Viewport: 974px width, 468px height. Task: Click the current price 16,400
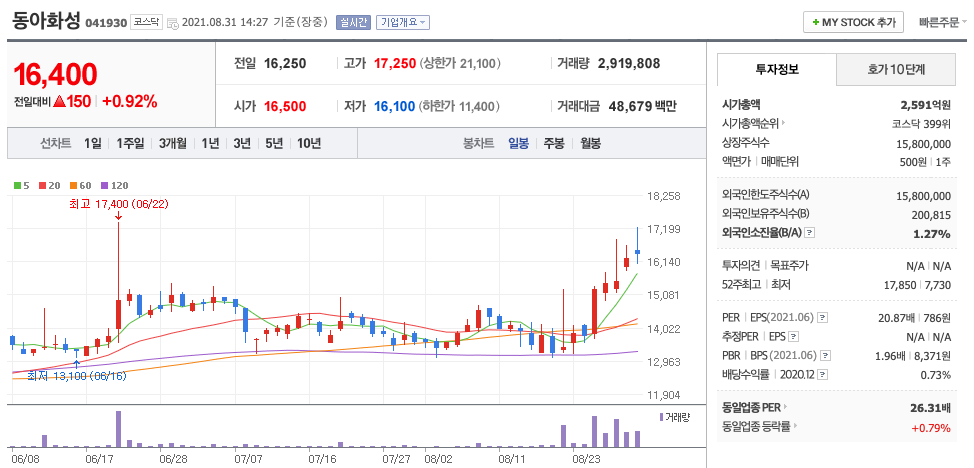coord(55,75)
